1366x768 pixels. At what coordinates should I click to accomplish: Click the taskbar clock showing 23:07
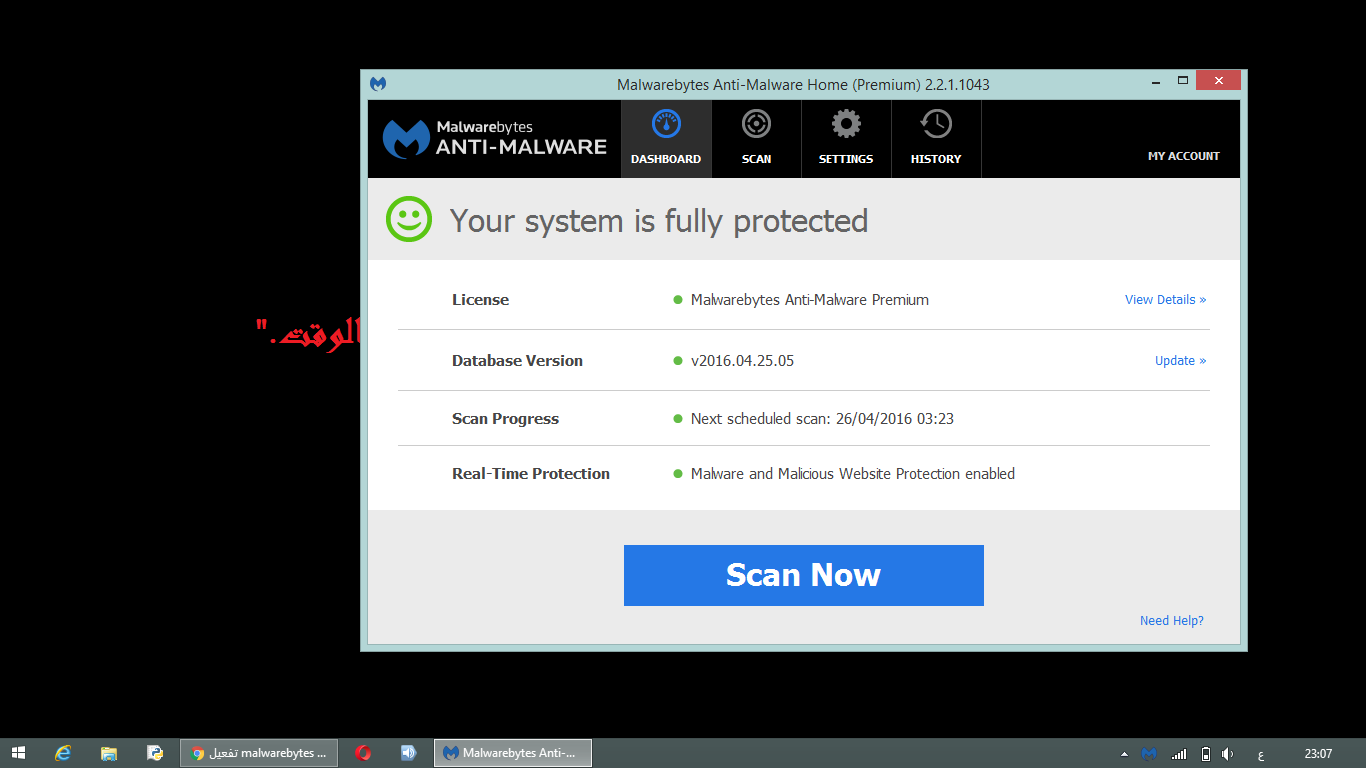(x=1318, y=754)
